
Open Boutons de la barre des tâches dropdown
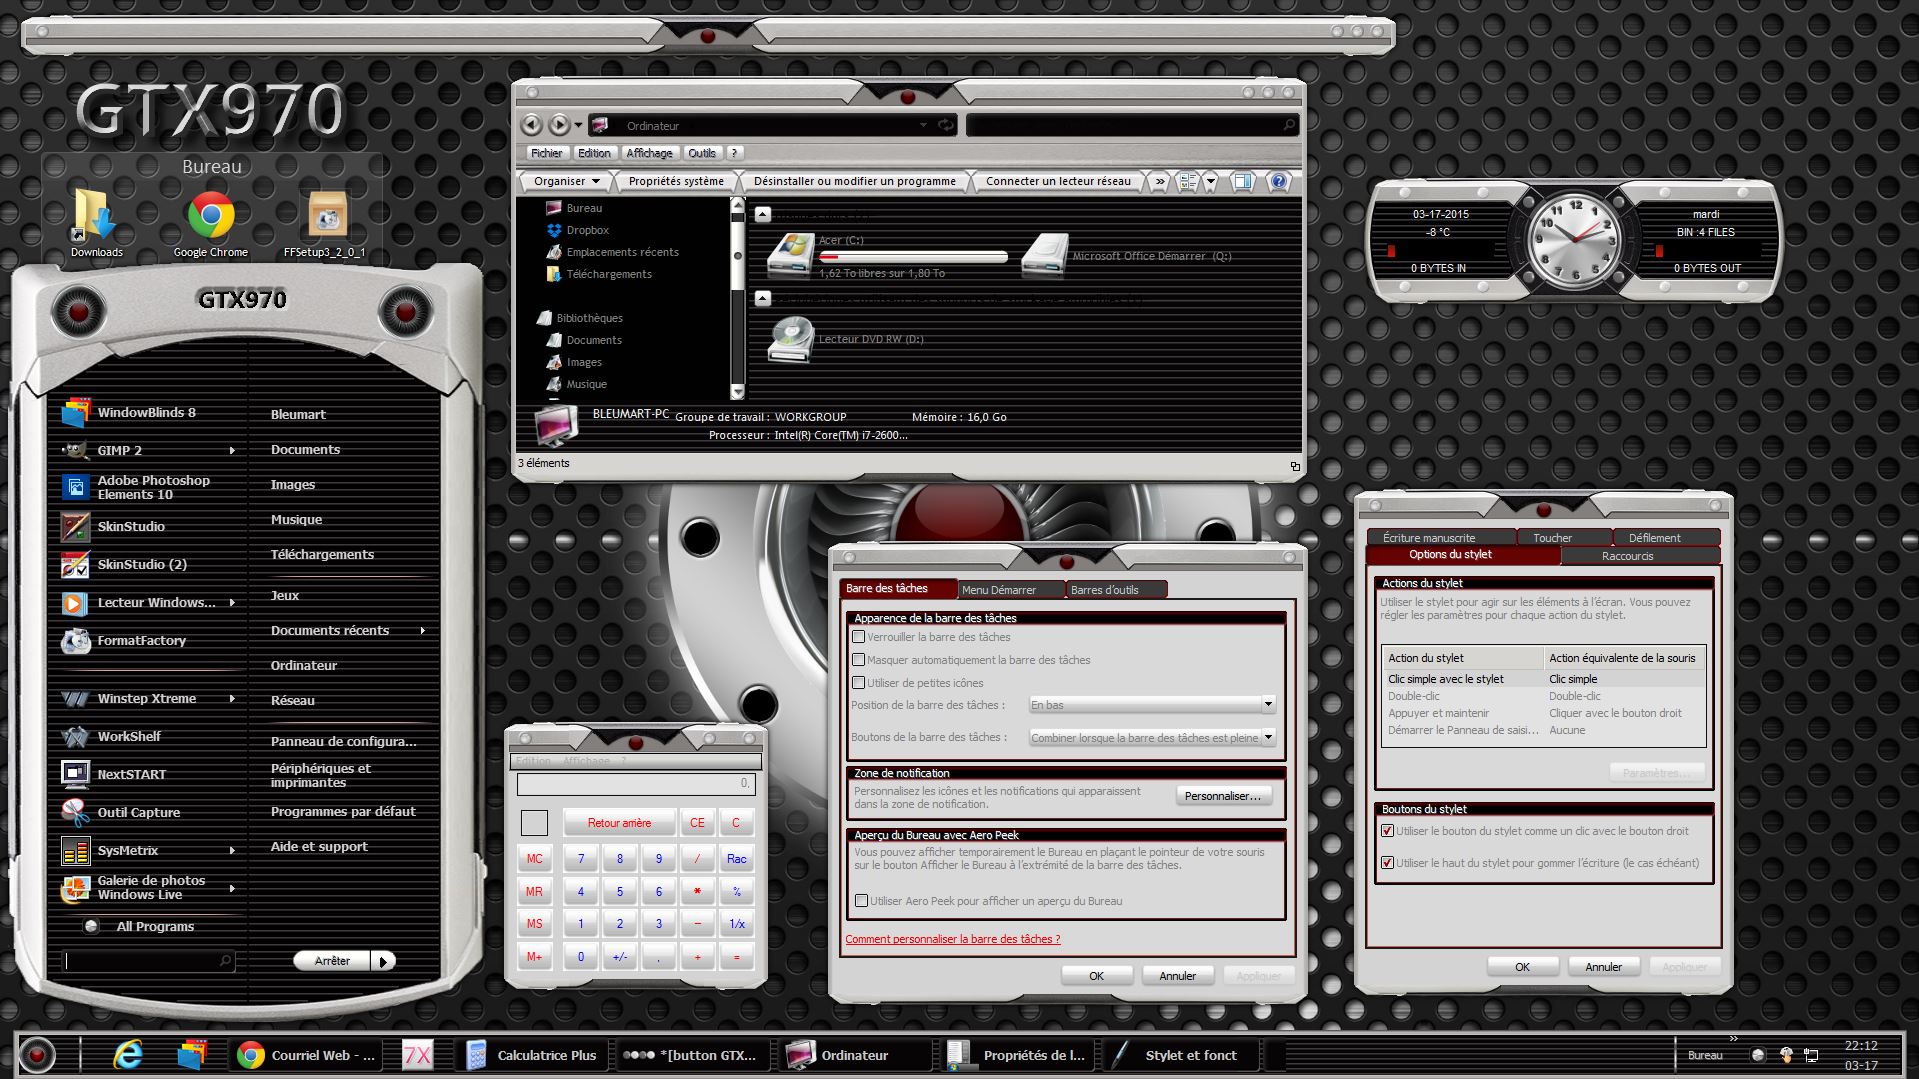click(x=1152, y=737)
